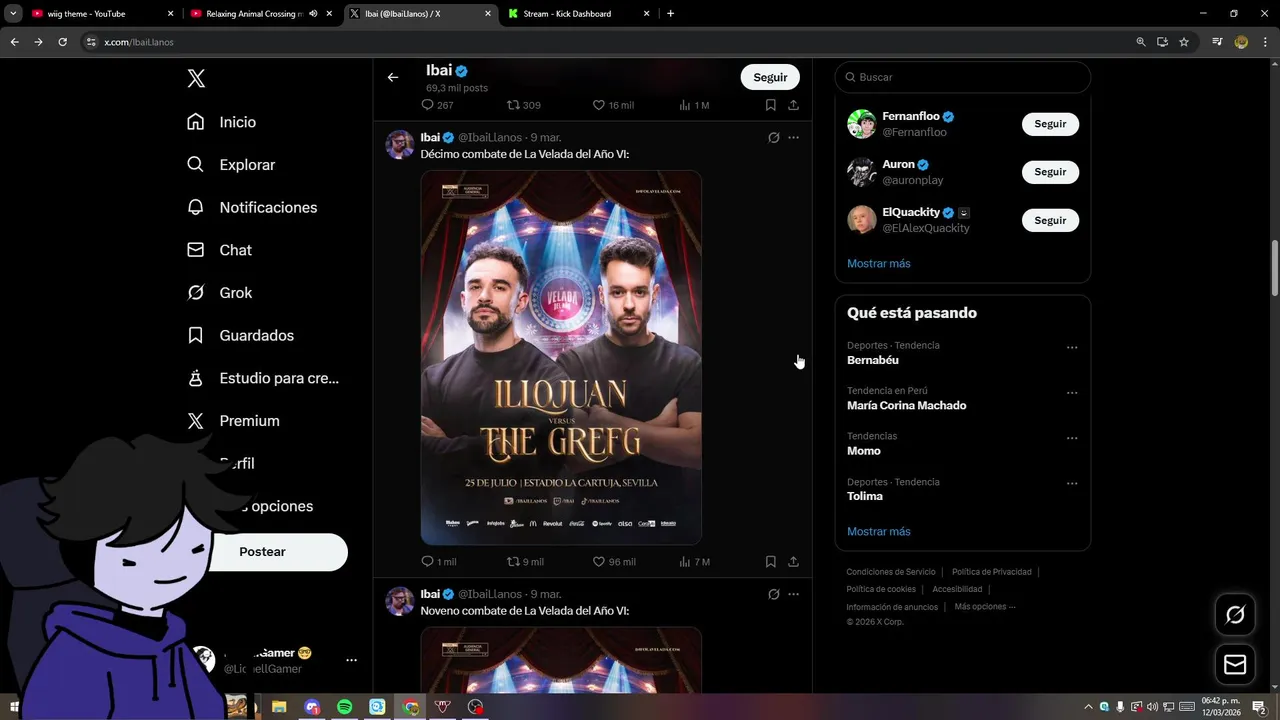
Task: Open Condiciones de Servicio footer link
Action: pyautogui.click(x=891, y=572)
